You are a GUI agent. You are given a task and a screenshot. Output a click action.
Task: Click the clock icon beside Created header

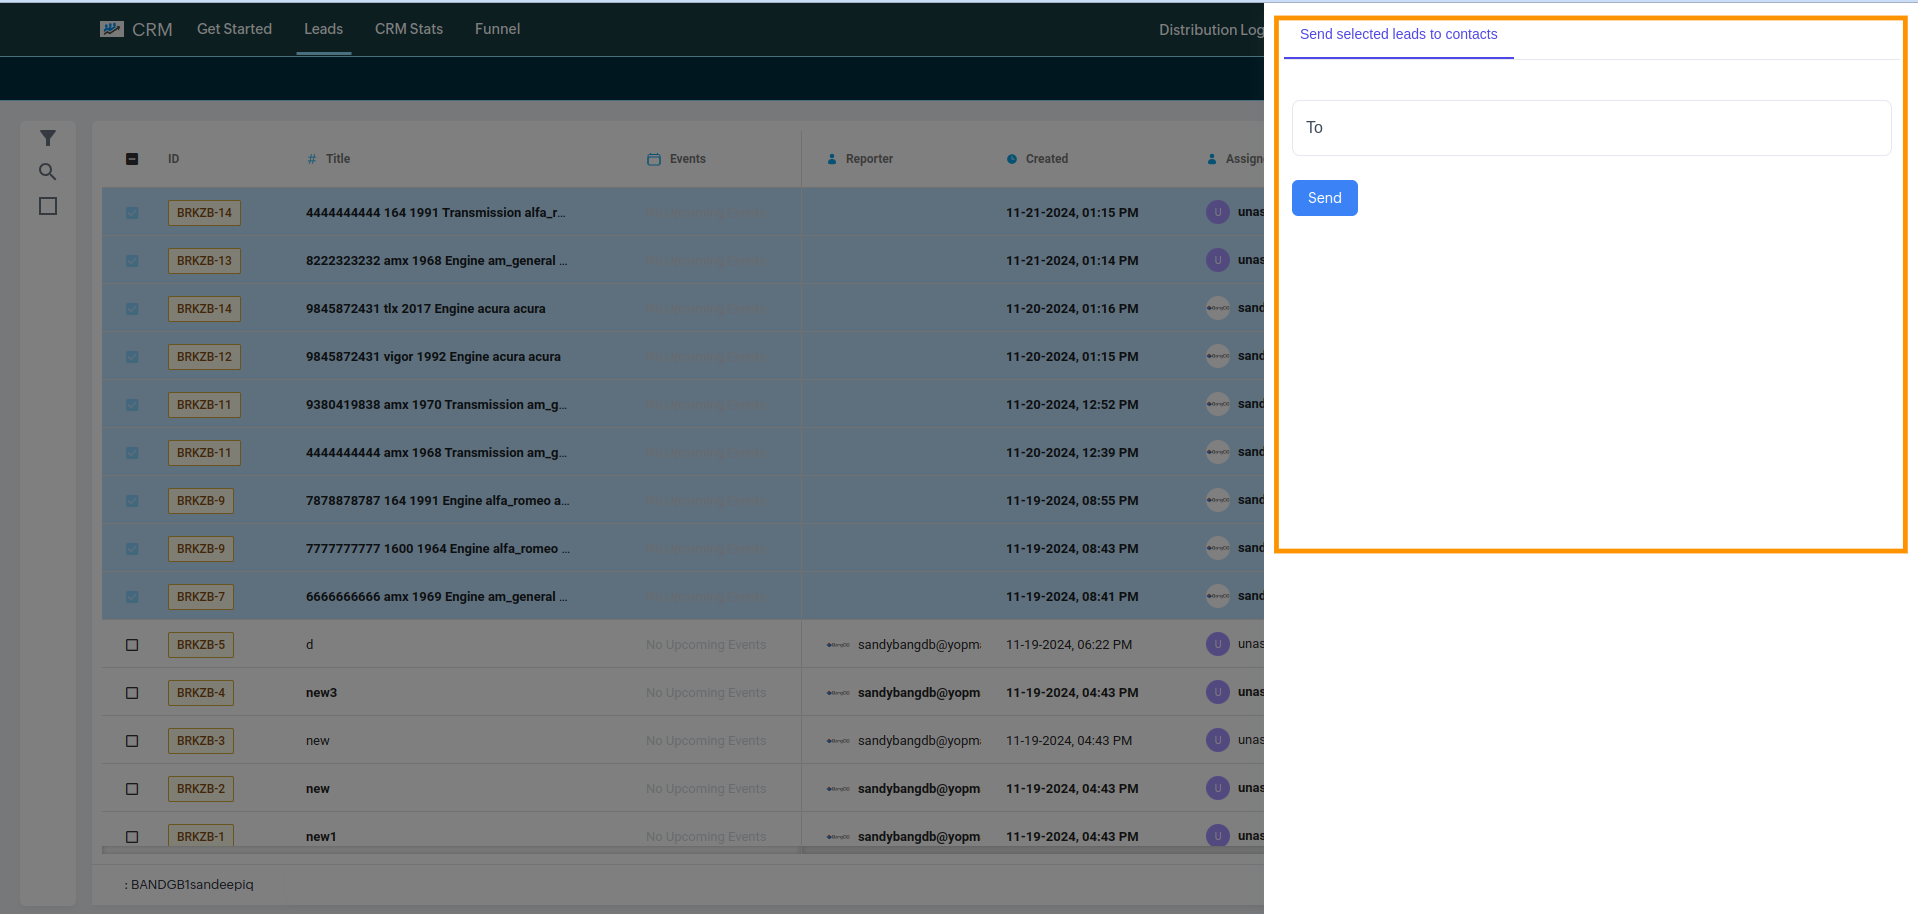[x=1012, y=159]
